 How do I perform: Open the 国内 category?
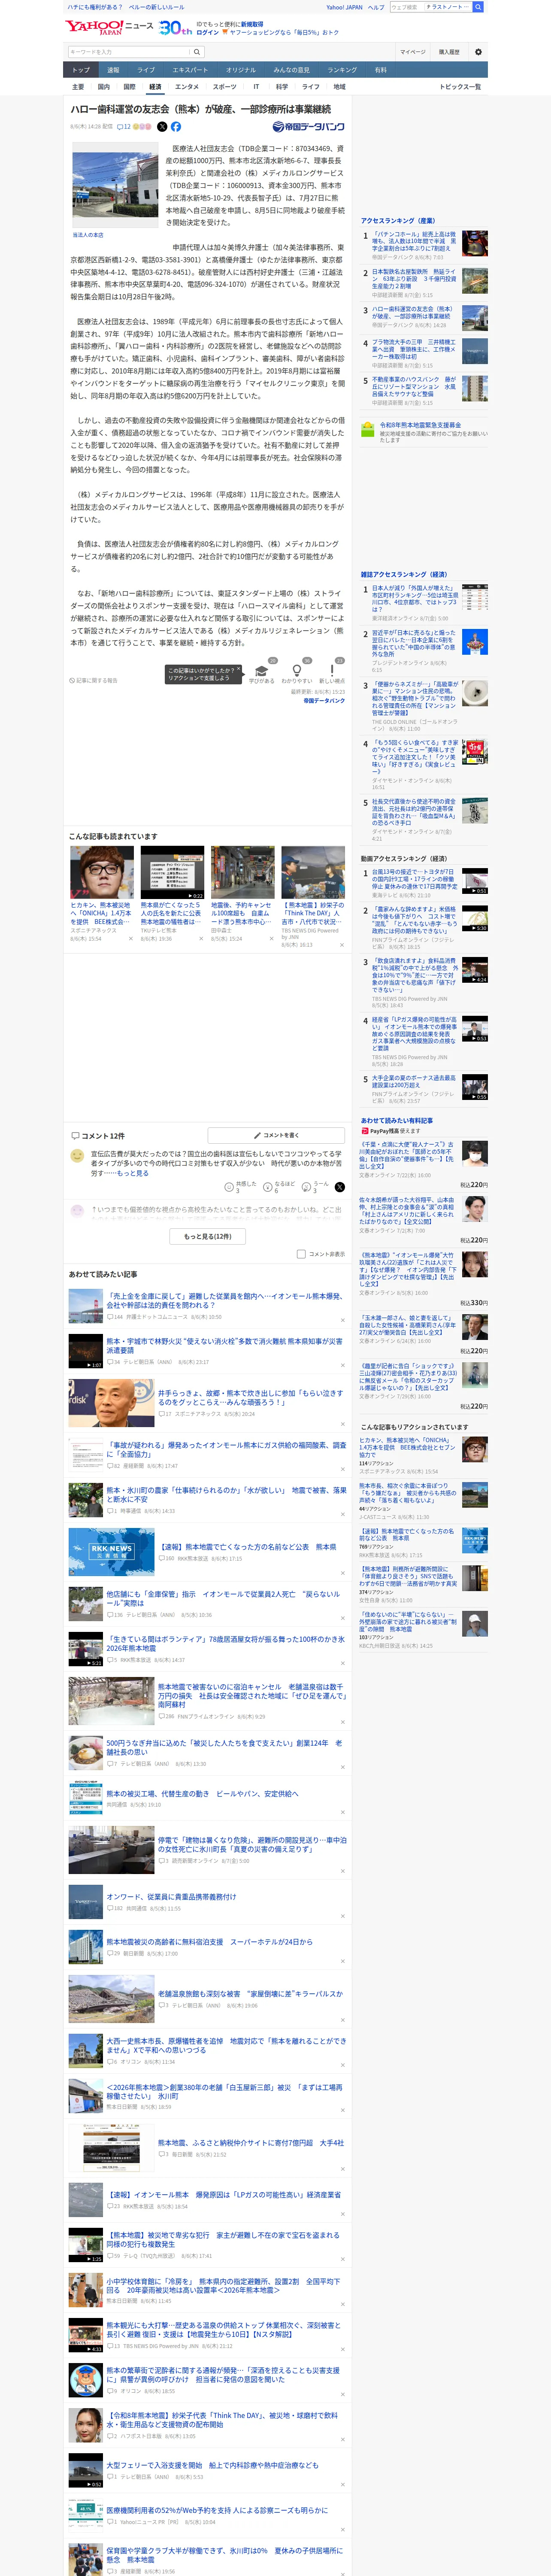pos(103,87)
